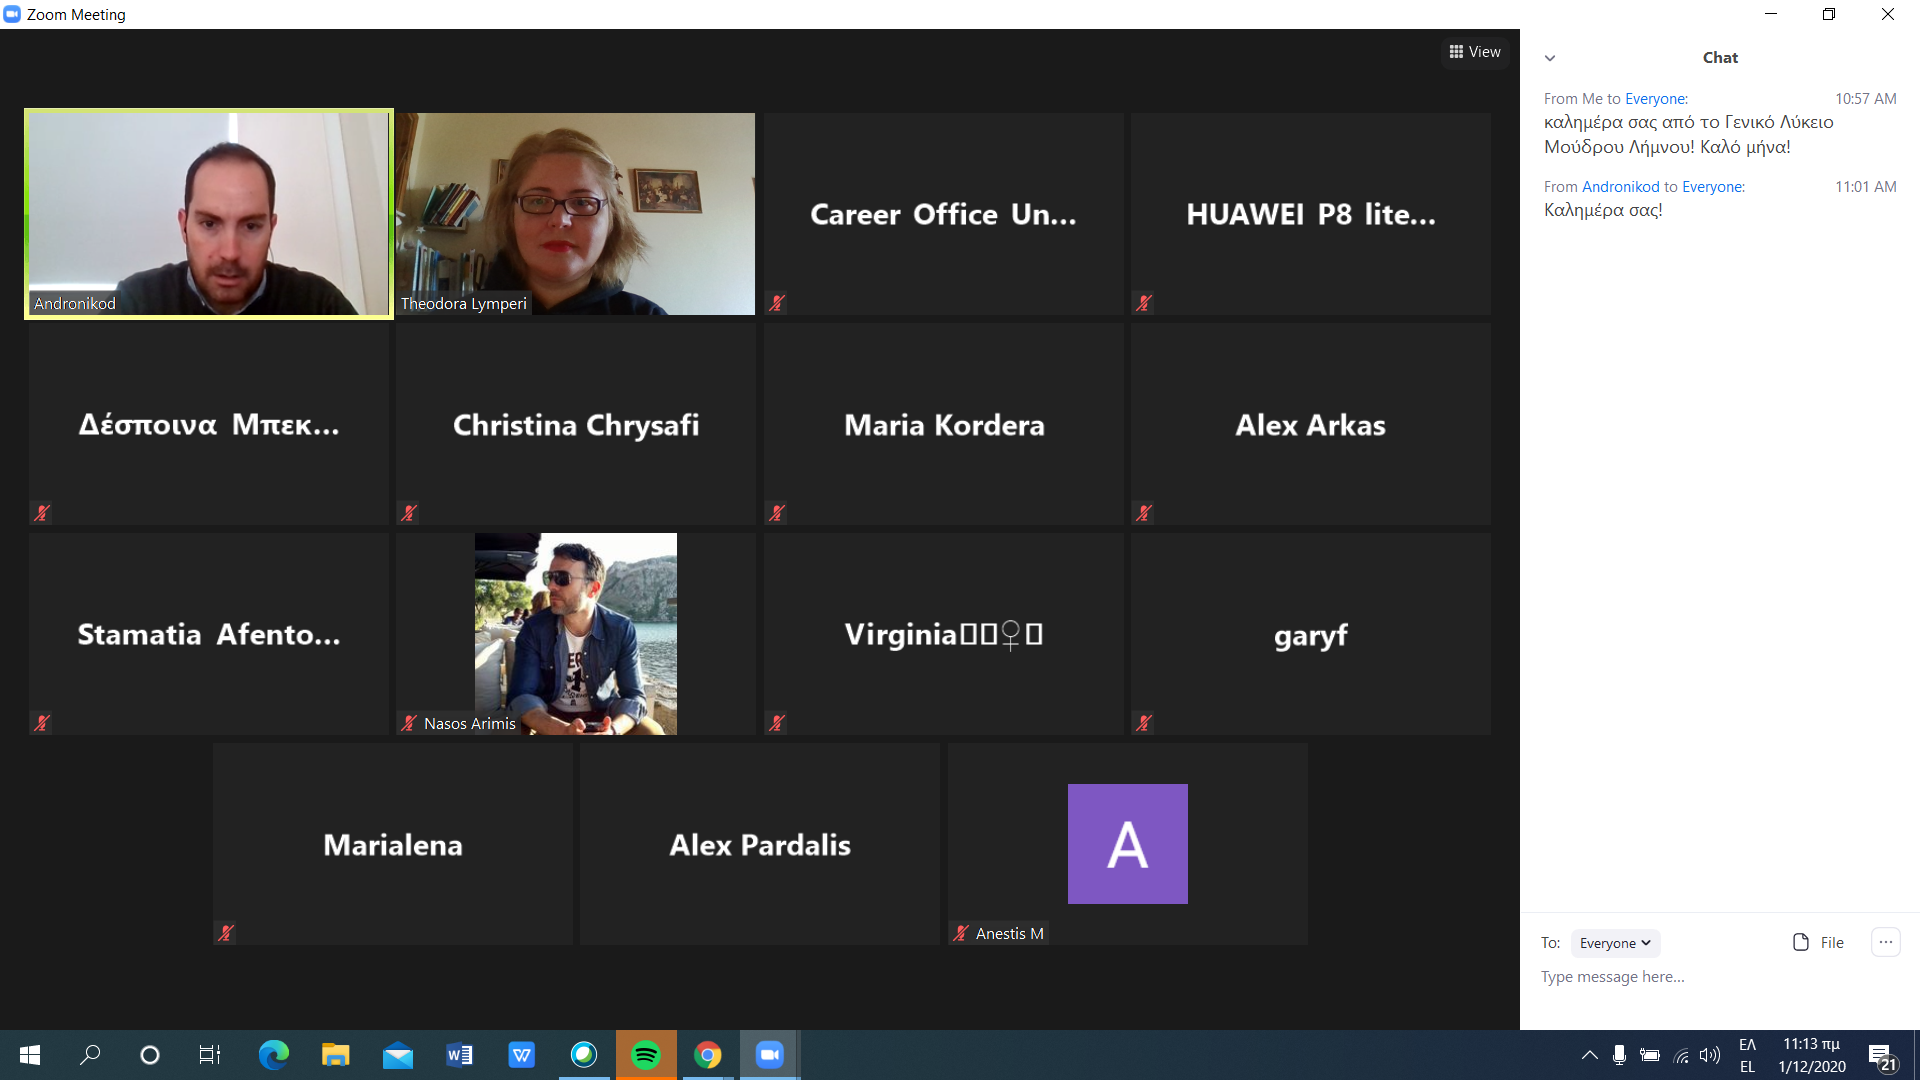The width and height of the screenshot is (1920, 1080).
Task: Select Theodora Lymperi video thumbnail
Action: click(x=575, y=214)
